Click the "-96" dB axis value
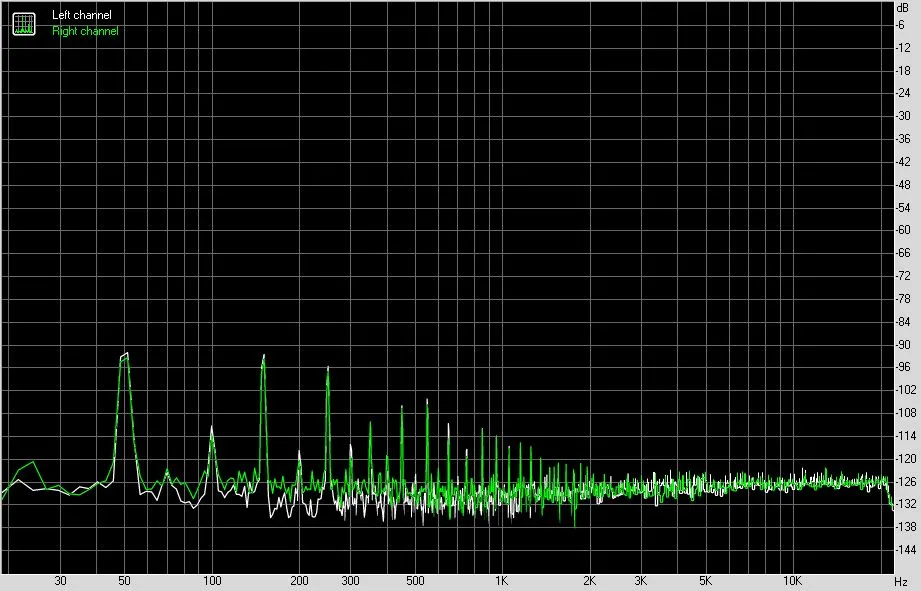 [x=902, y=367]
